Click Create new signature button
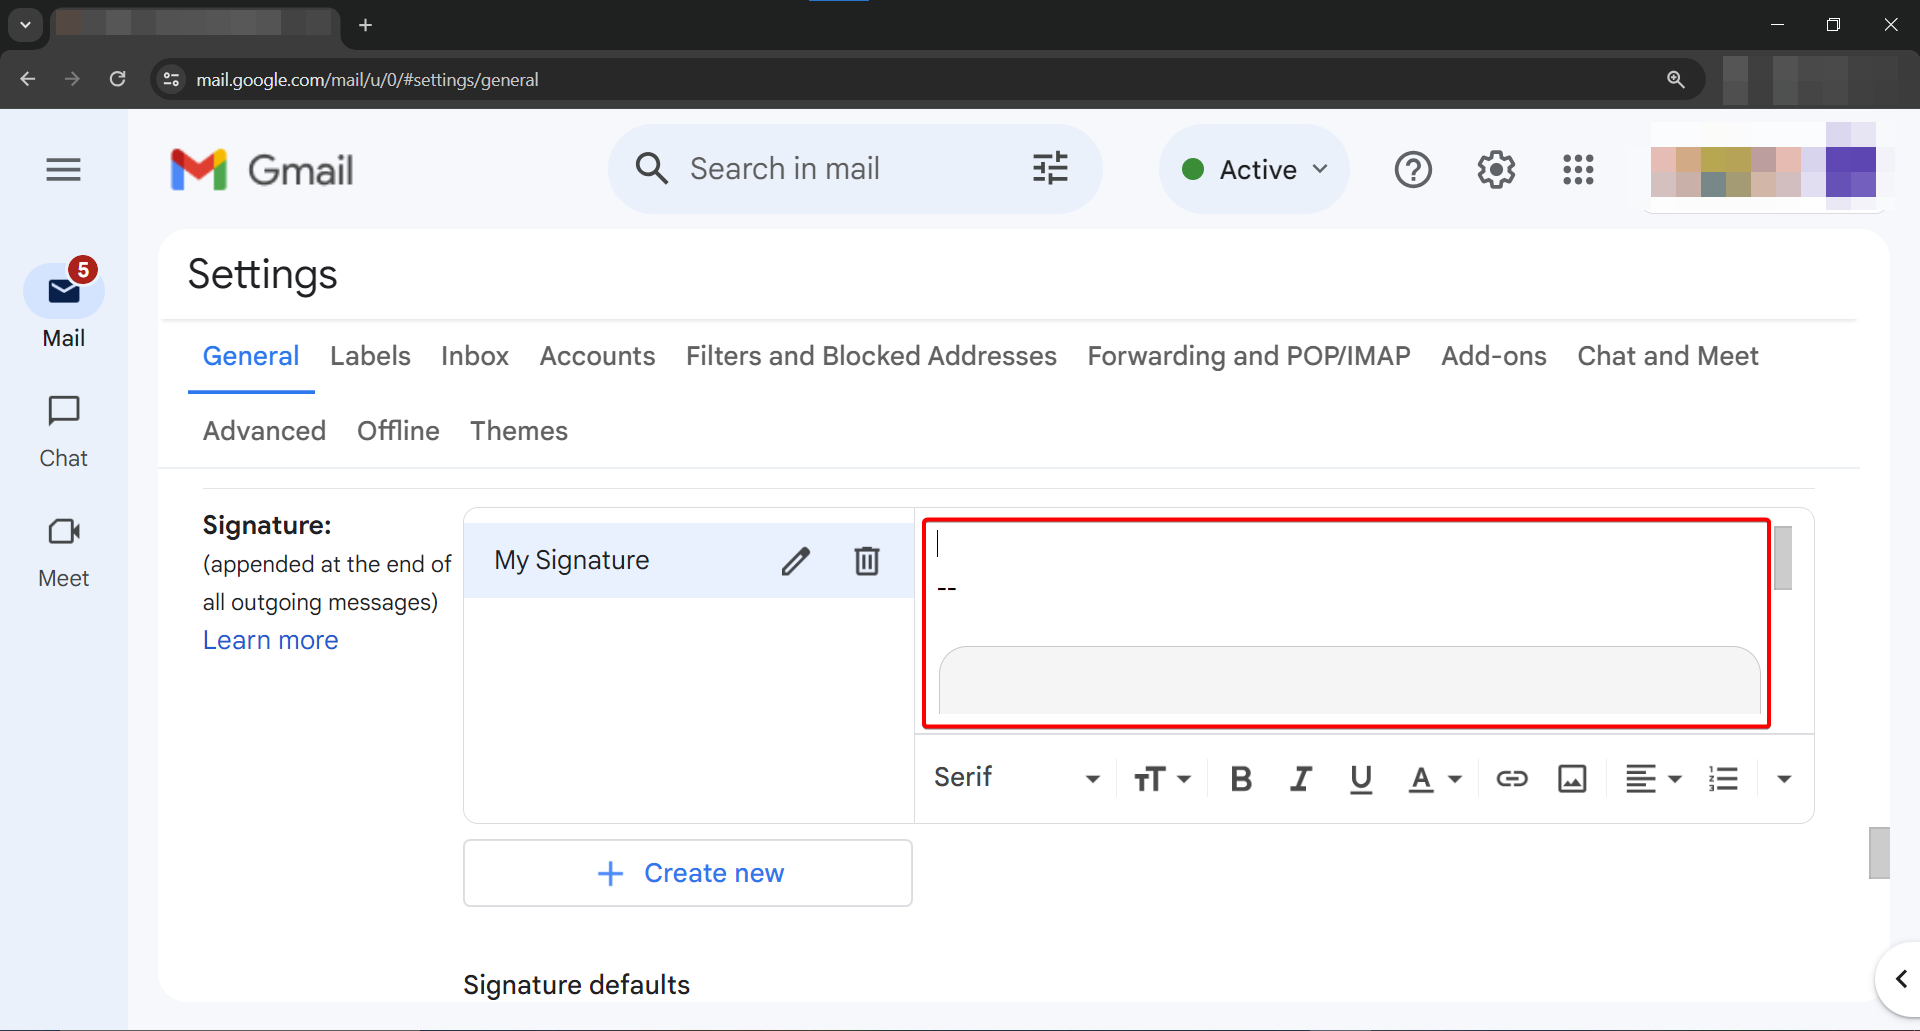The height and width of the screenshot is (1031, 1920). pos(688,873)
